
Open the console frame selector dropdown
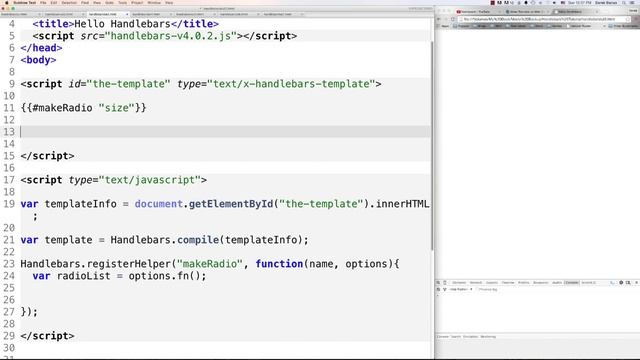(x=461, y=289)
